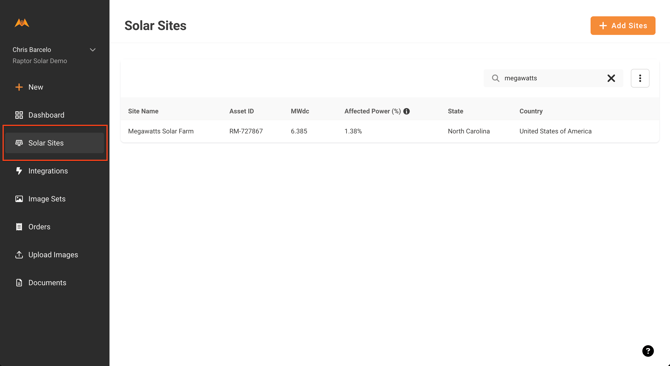Open the Megawatts Solar Farm site
The height and width of the screenshot is (366, 670).
click(x=161, y=131)
